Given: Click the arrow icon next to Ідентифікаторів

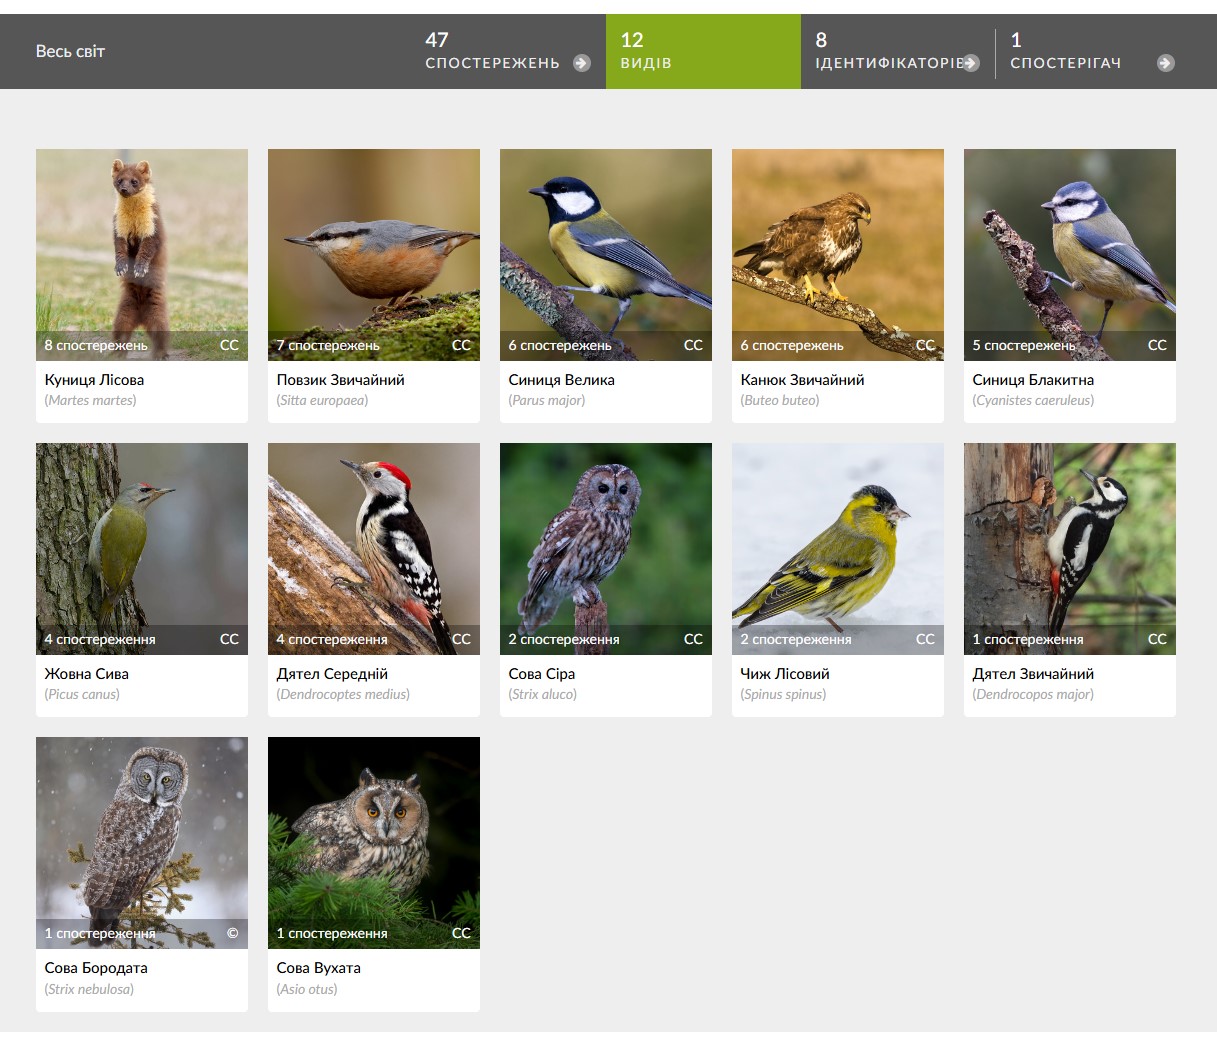Looking at the screenshot, I should point(971,63).
